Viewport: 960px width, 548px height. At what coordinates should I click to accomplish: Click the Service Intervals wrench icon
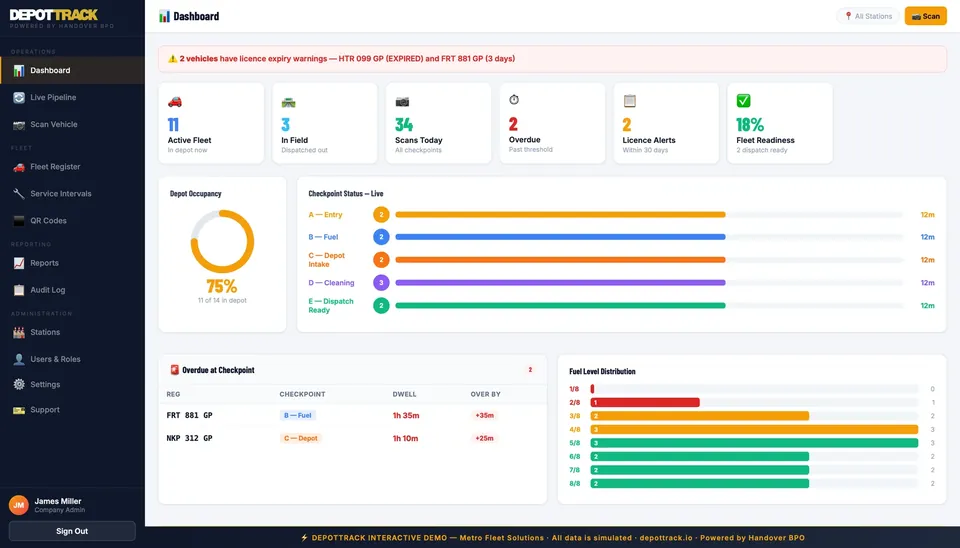pyautogui.click(x=19, y=193)
